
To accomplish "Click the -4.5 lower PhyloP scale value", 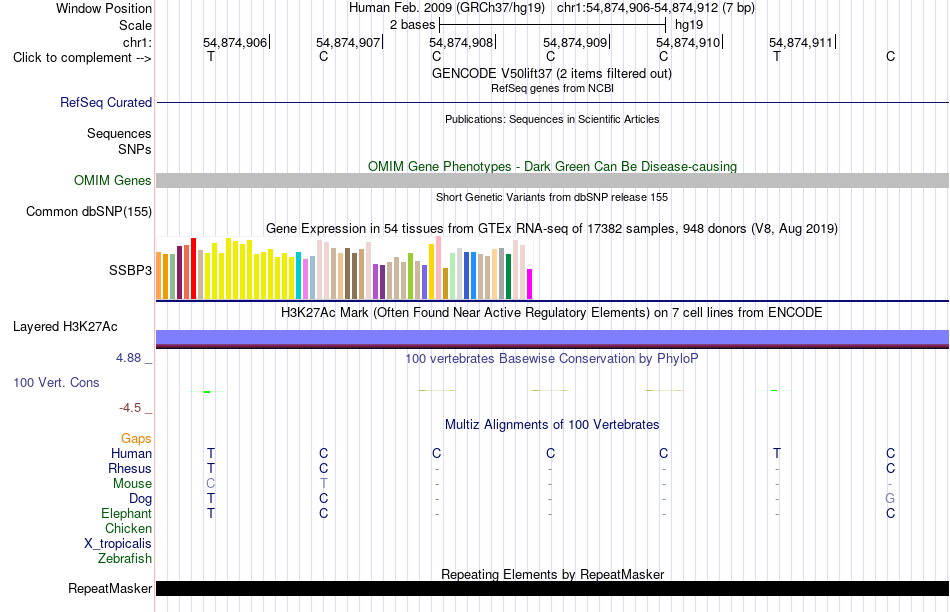I will (130, 408).
